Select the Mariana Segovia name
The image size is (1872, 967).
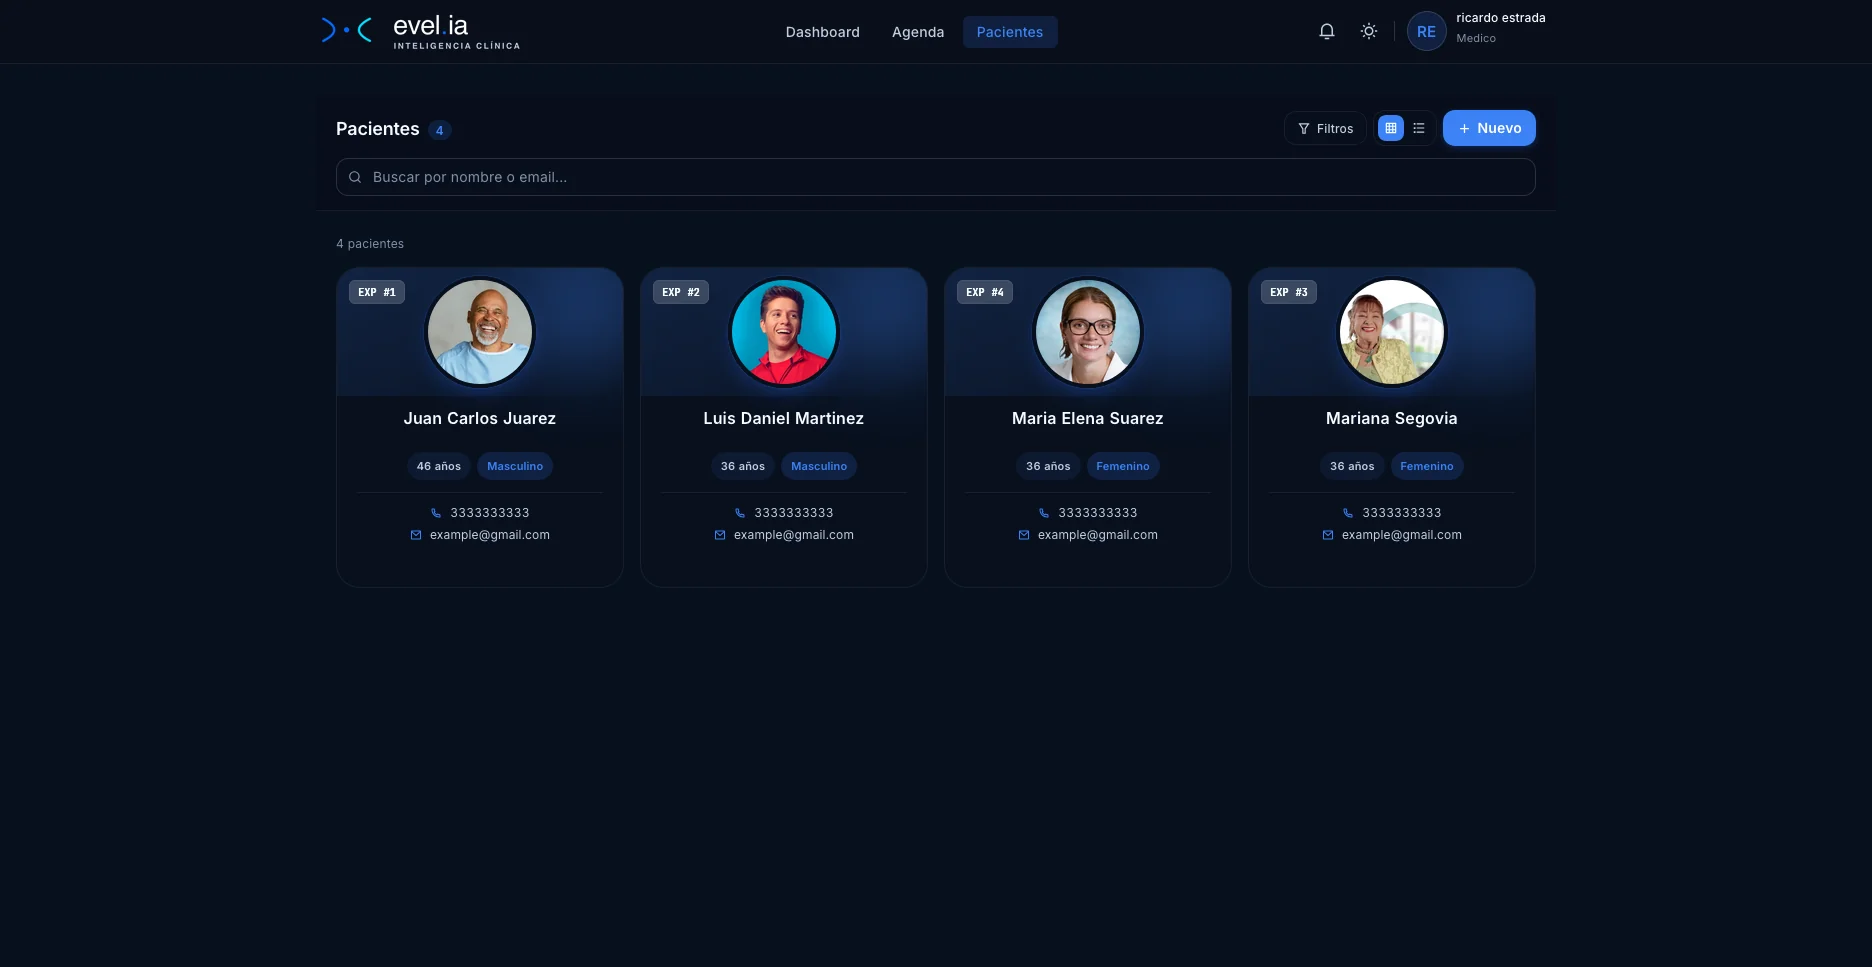click(x=1392, y=418)
